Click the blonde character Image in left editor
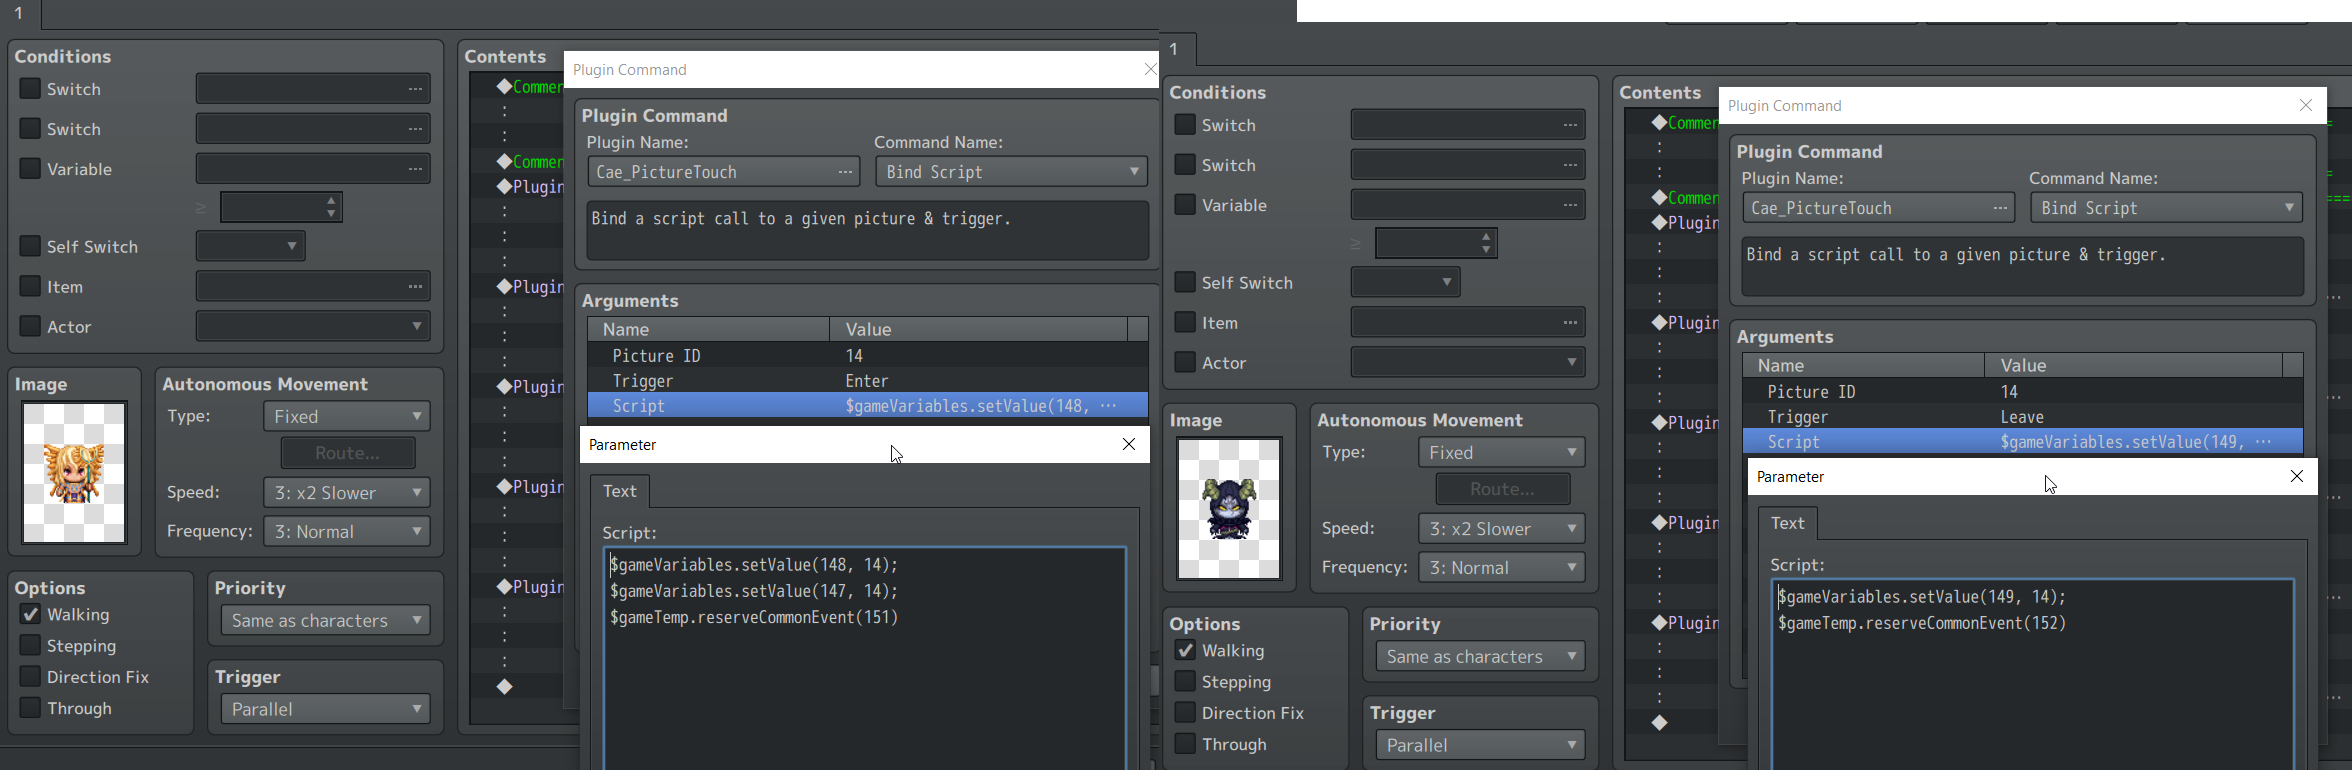The height and width of the screenshot is (770, 2352). point(74,473)
